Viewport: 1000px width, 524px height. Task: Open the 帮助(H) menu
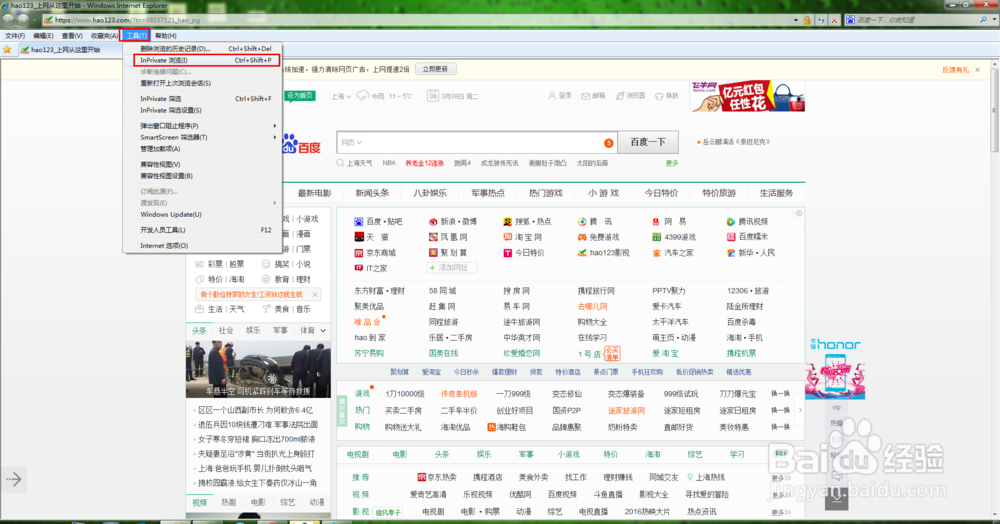[x=166, y=36]
